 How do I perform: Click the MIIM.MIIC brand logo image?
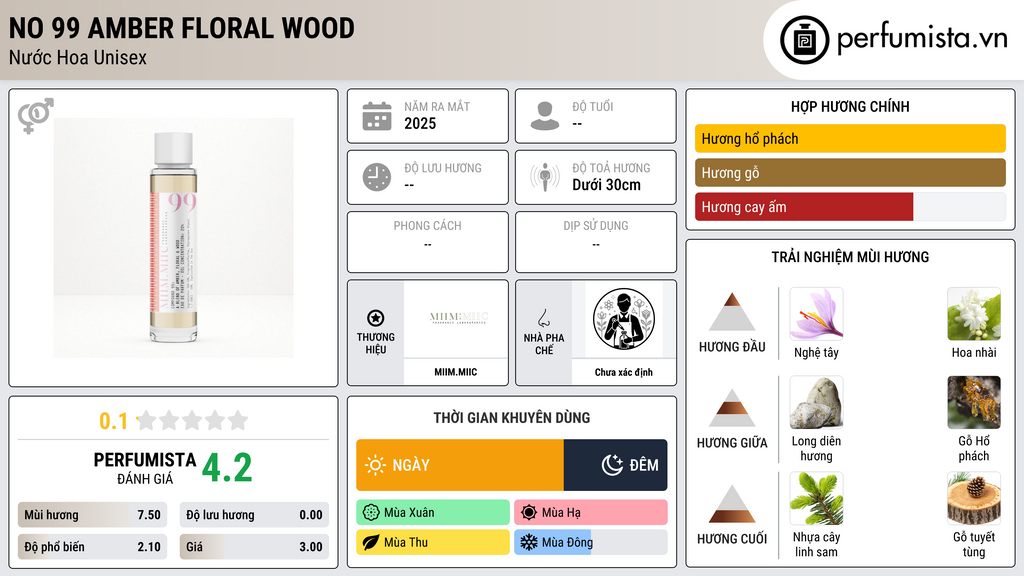tap(456, 319)
